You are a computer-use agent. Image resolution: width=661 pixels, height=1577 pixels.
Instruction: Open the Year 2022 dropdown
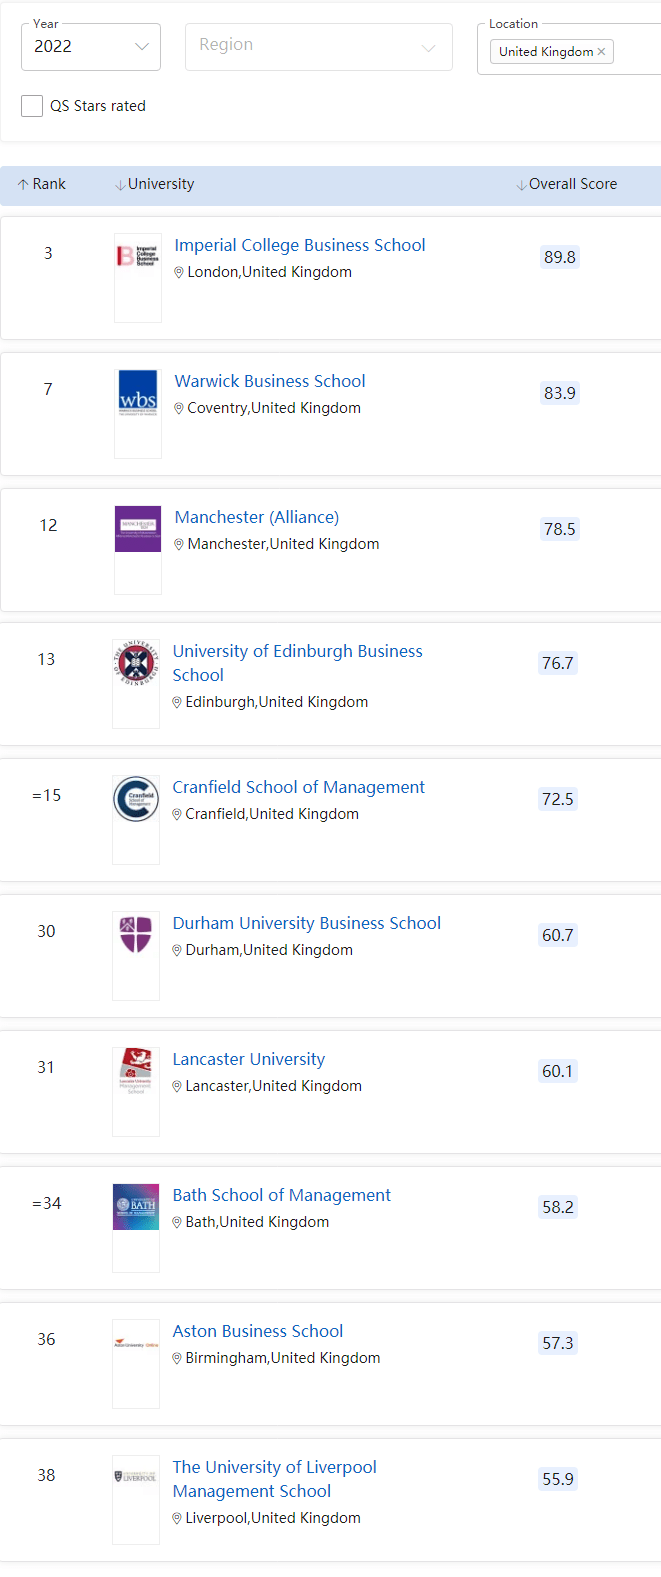coord(91,47)
